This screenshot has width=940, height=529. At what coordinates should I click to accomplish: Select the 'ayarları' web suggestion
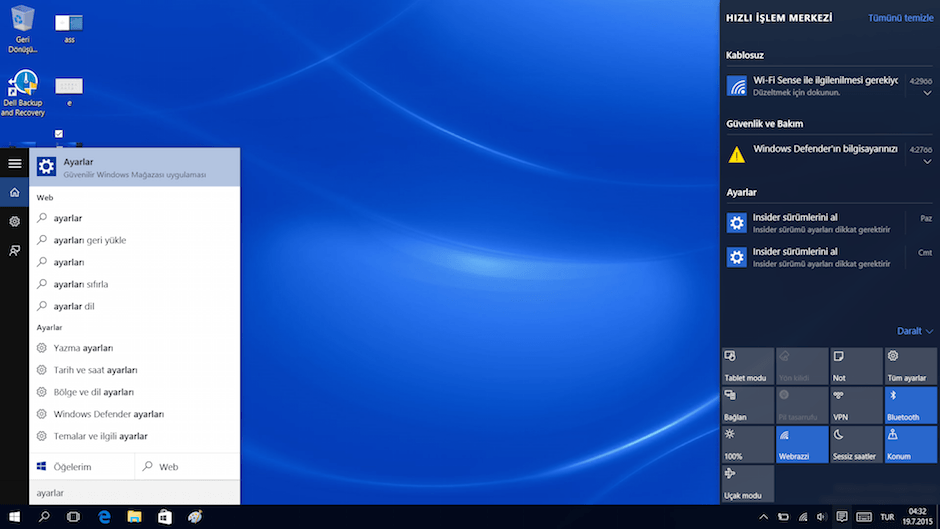[x=135, y=262]
